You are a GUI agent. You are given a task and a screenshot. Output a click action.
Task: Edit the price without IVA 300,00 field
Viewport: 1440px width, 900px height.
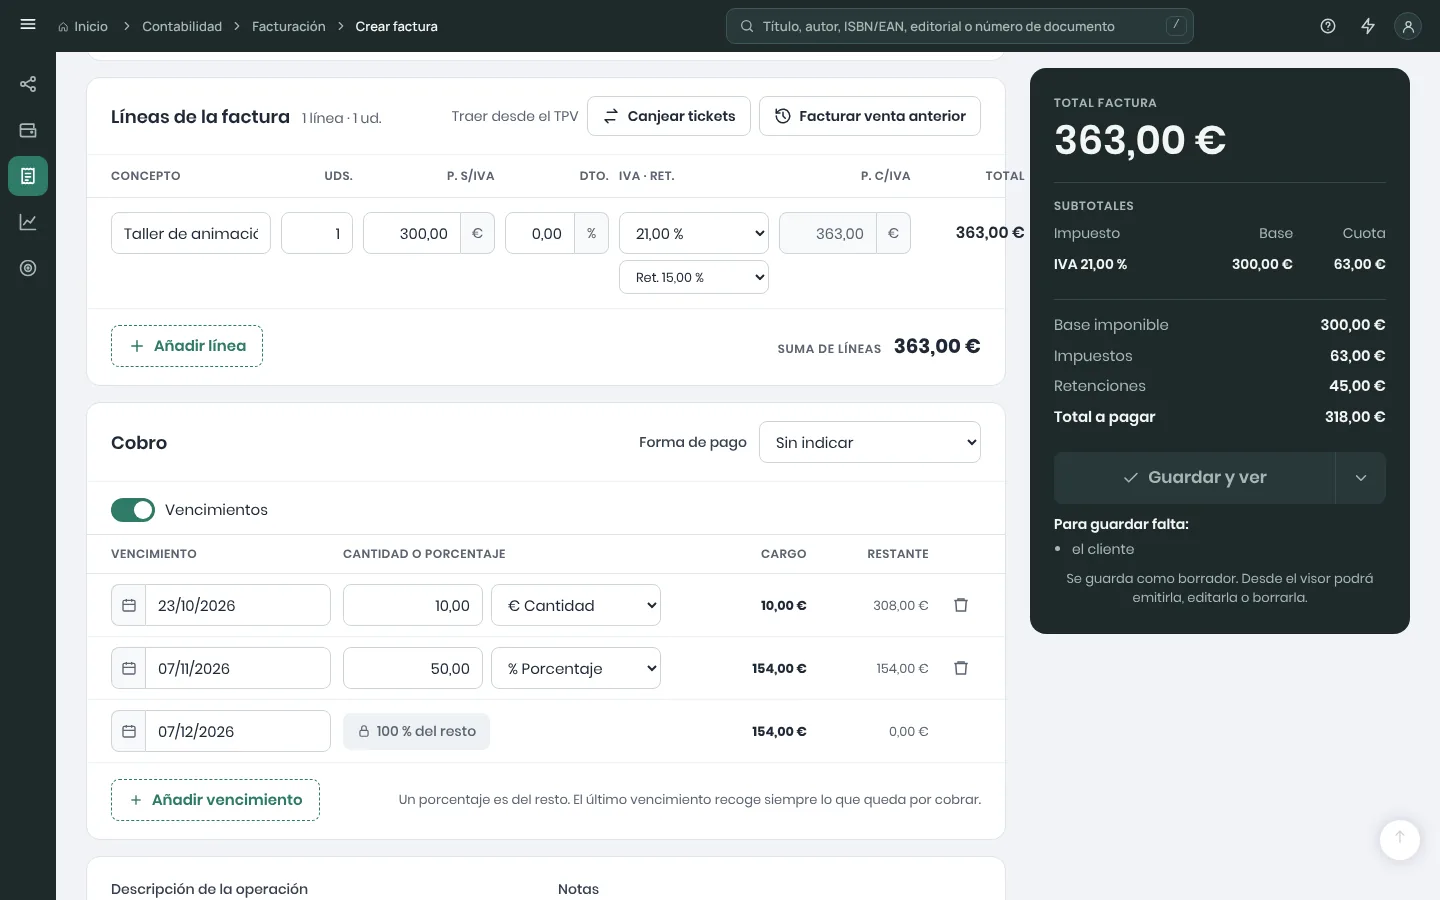412,233
